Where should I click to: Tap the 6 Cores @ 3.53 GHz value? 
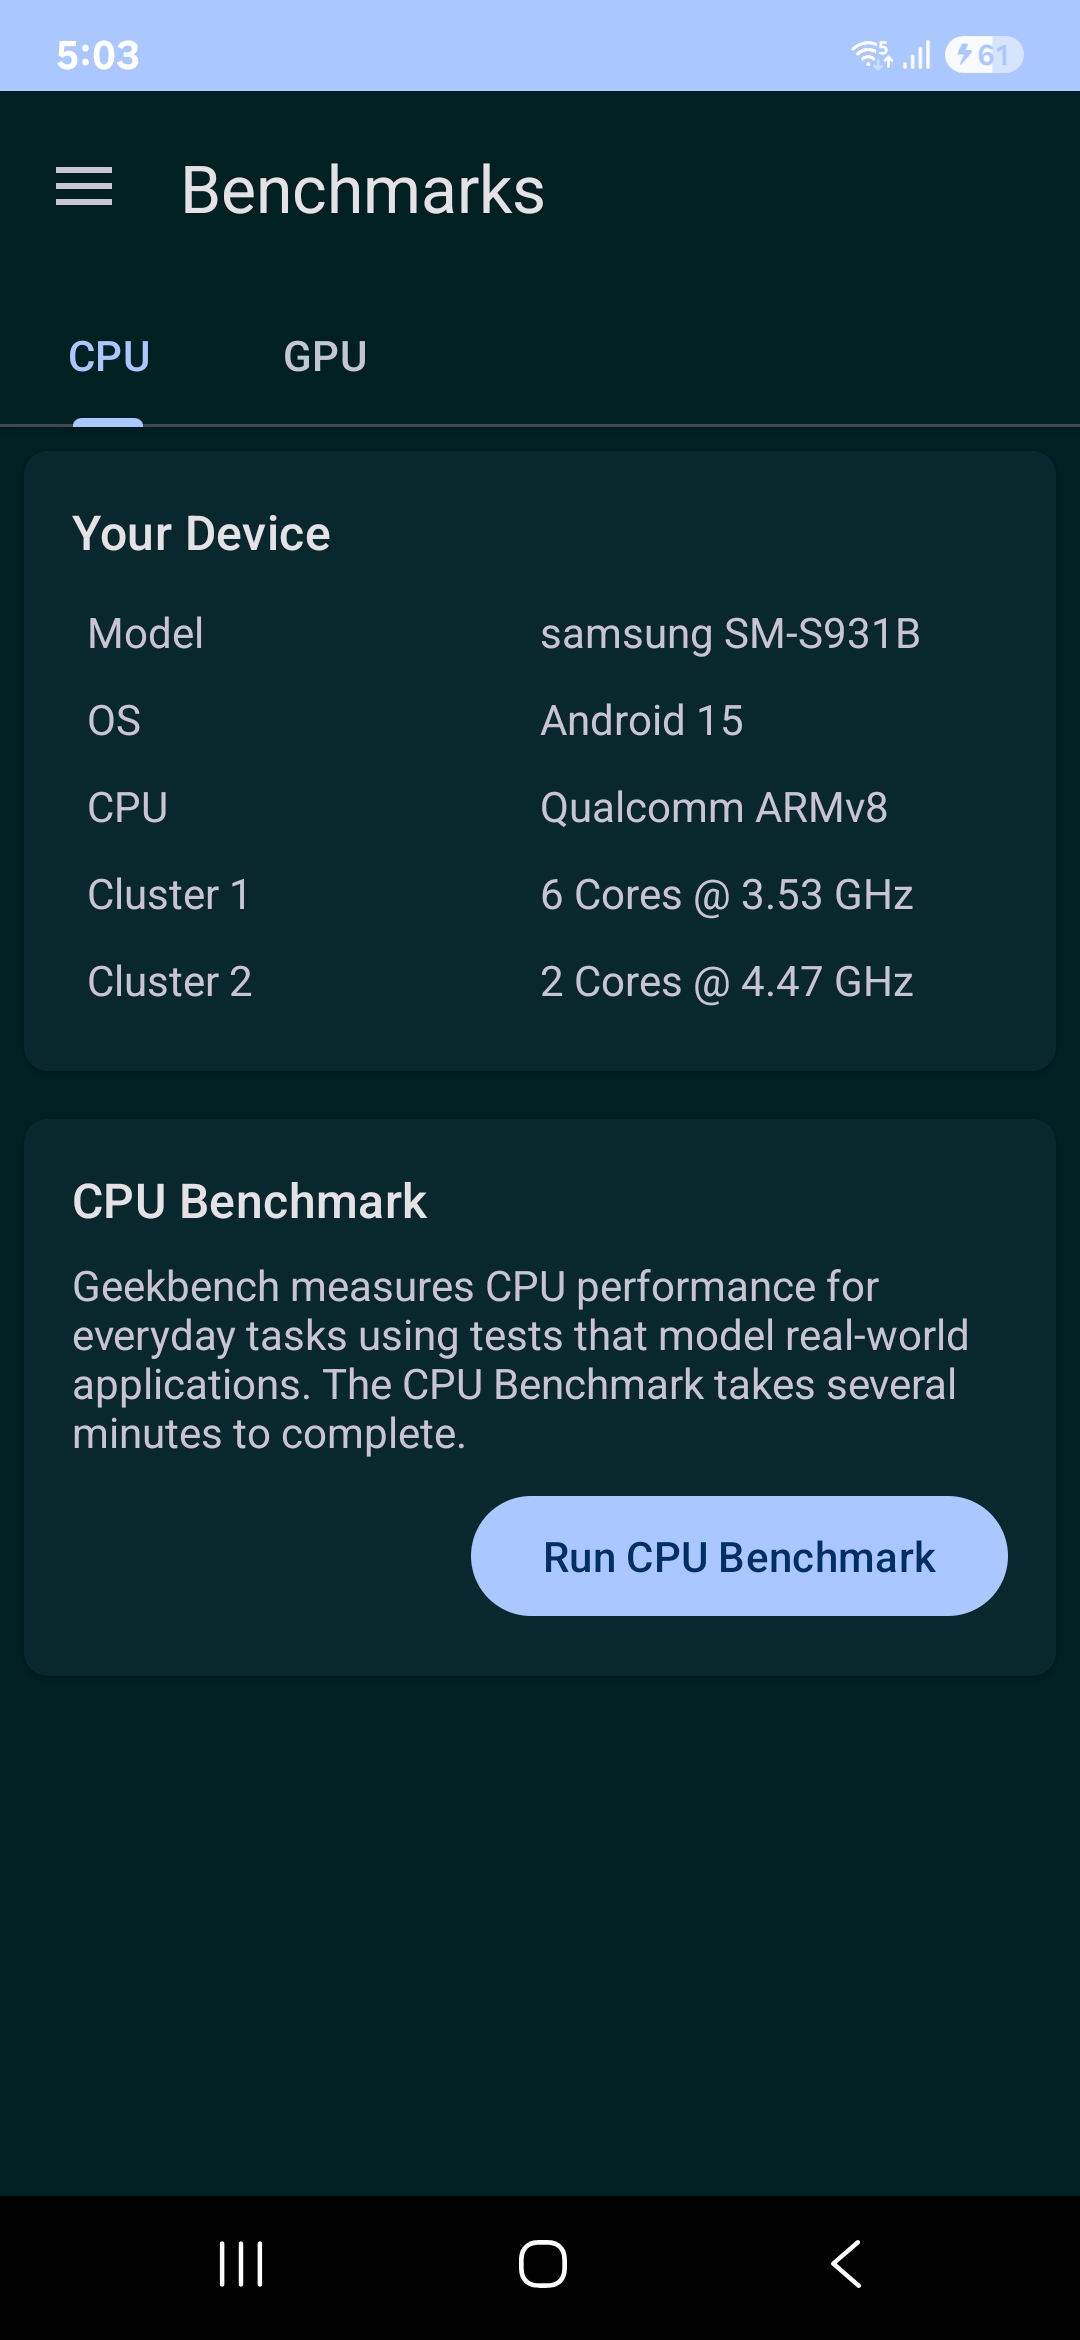(726, 895)
